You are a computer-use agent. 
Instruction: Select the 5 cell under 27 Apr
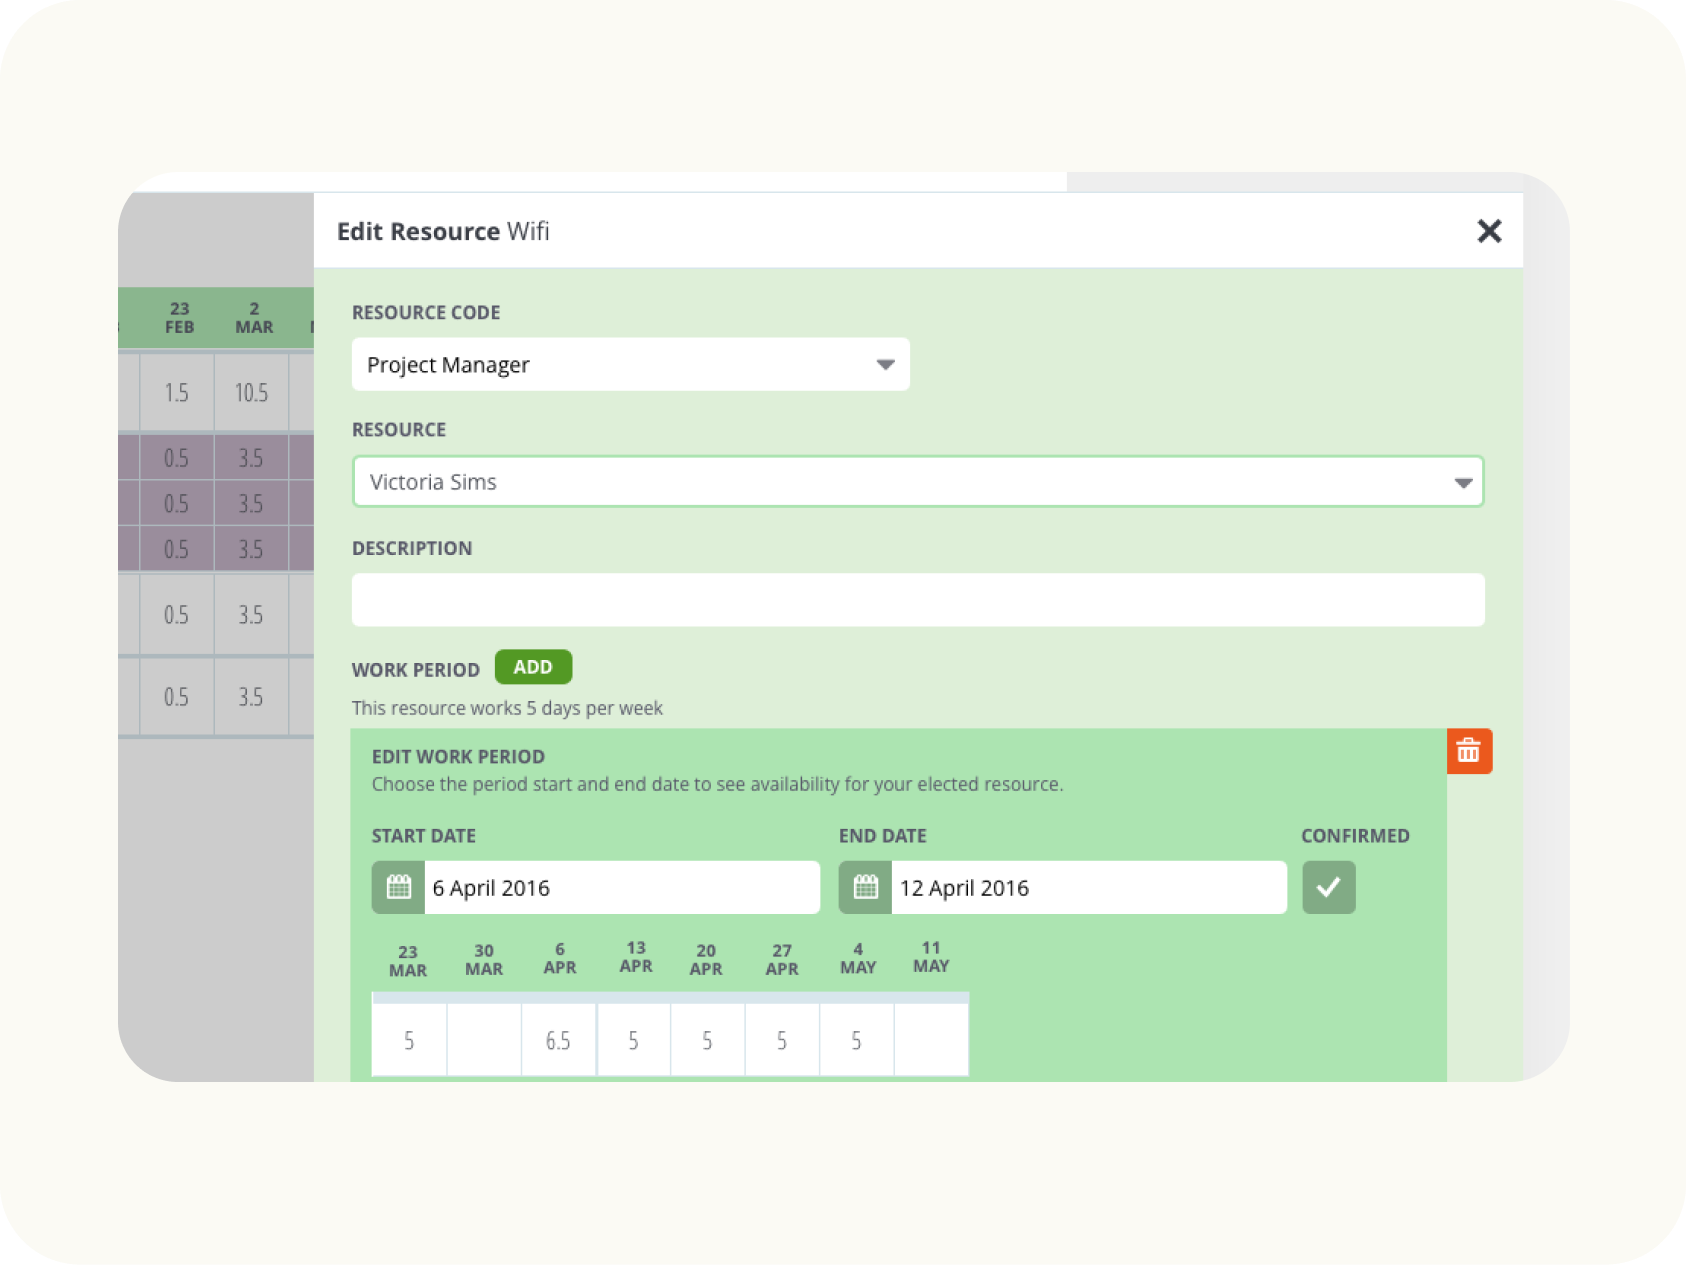coord(782,1040)
